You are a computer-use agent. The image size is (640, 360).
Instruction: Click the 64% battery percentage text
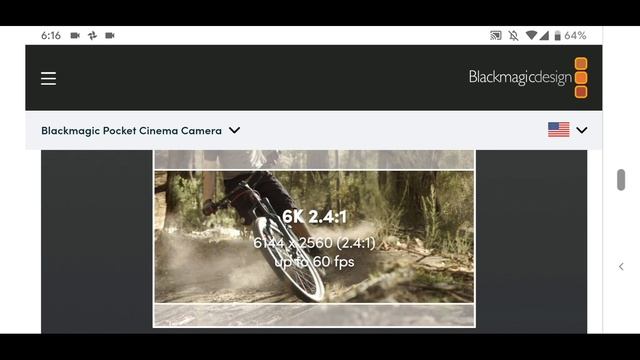[x=575, y=36]
